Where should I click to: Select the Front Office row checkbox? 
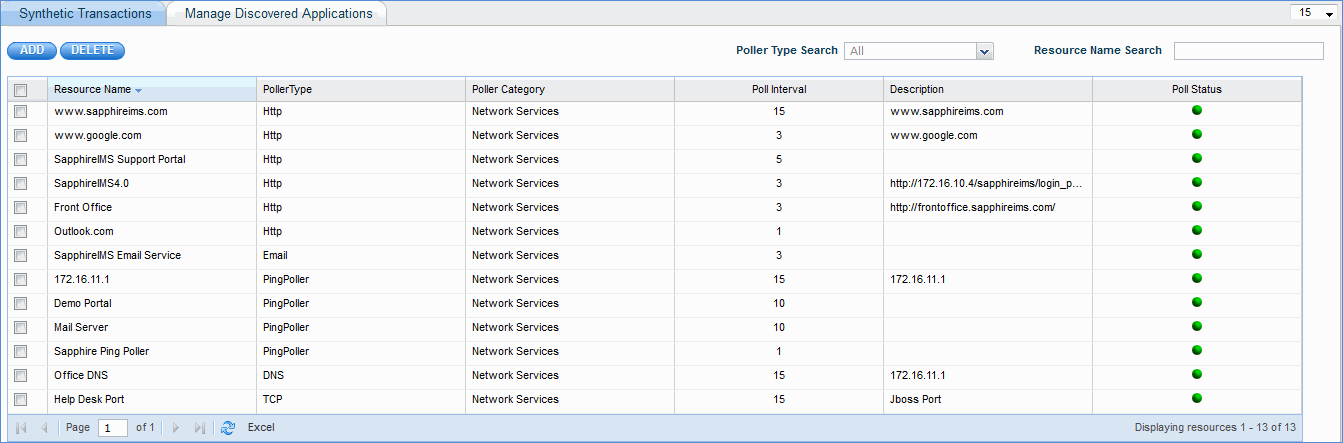pos(21,208)
